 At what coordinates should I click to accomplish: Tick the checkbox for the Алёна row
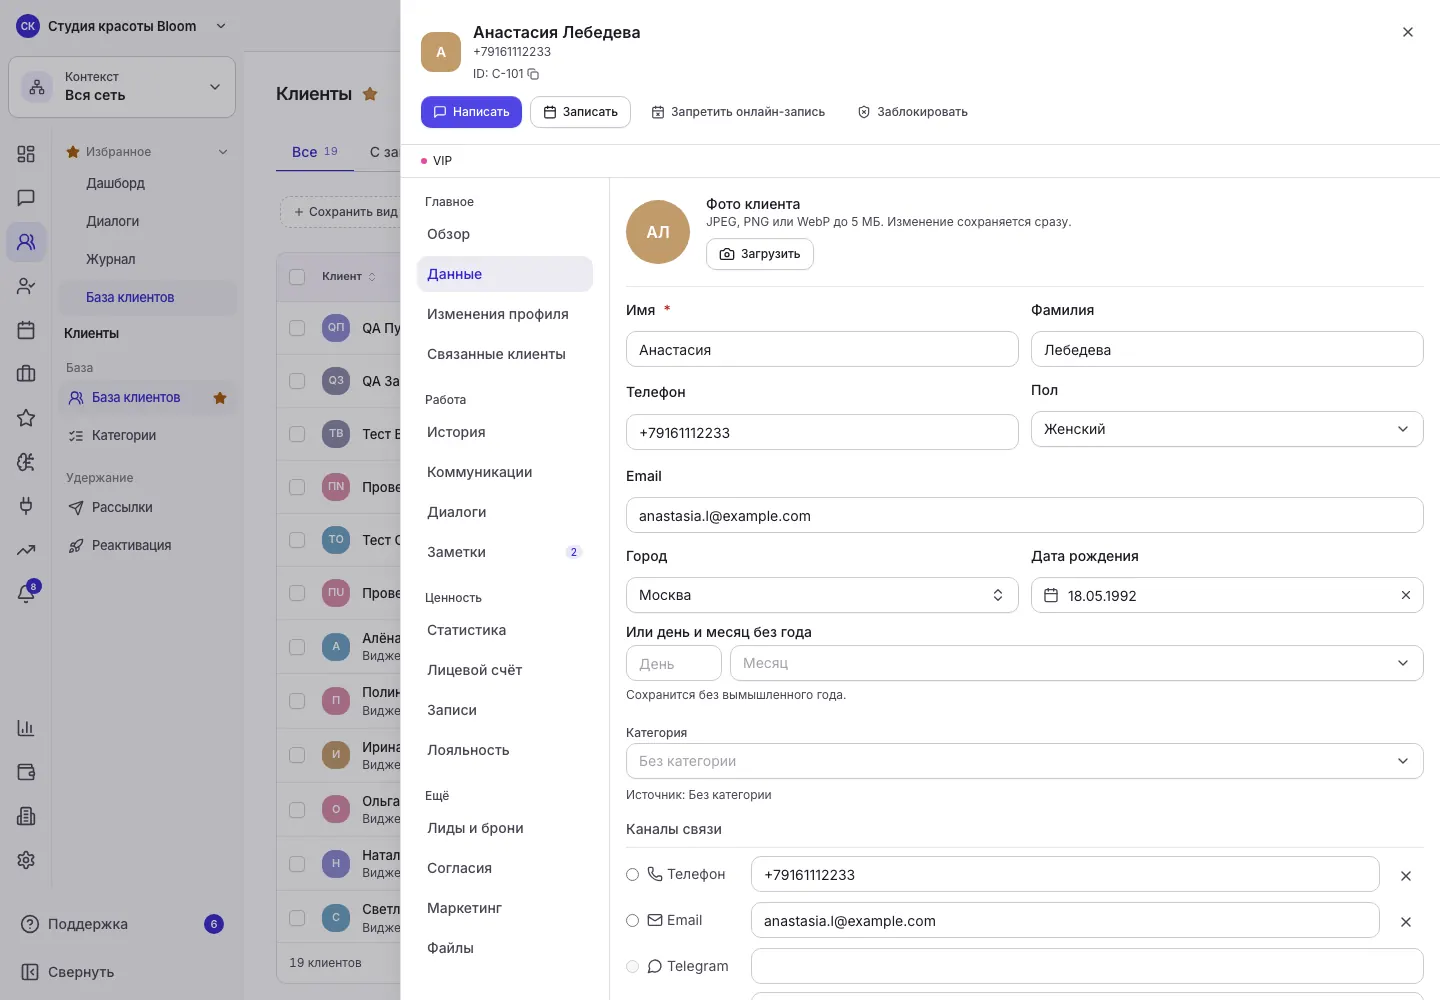[297, 647]
